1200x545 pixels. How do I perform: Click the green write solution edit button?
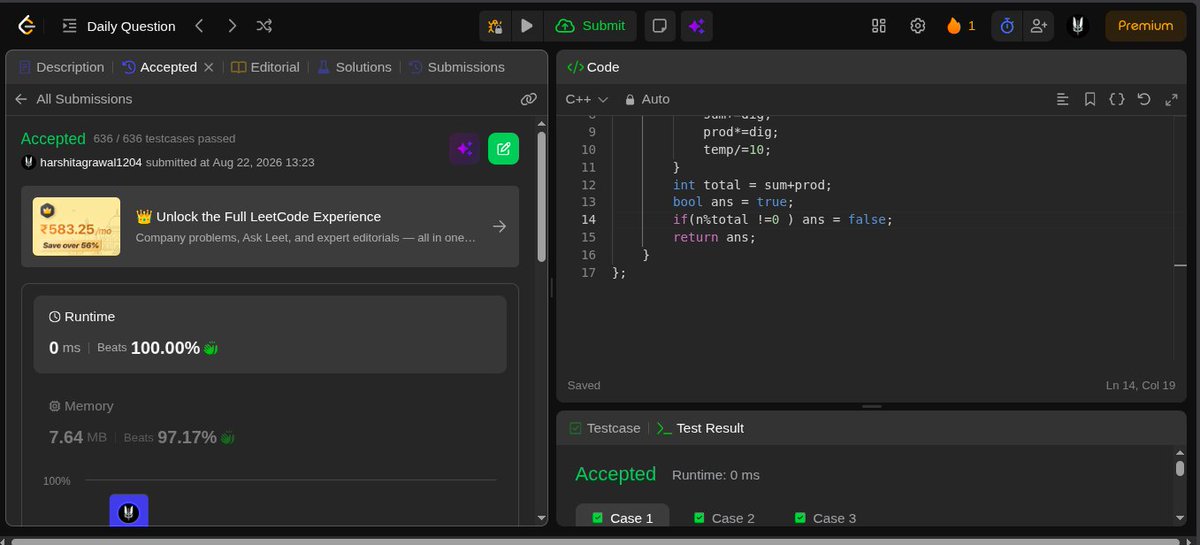(x=503, y=149)
